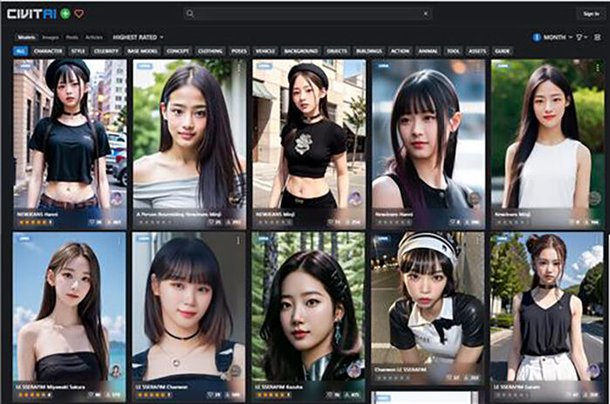Click the Civitai logo
Image resolution: width=610 pixels, height=404 pixels.
pyautogui.click(x=32, y=14)
